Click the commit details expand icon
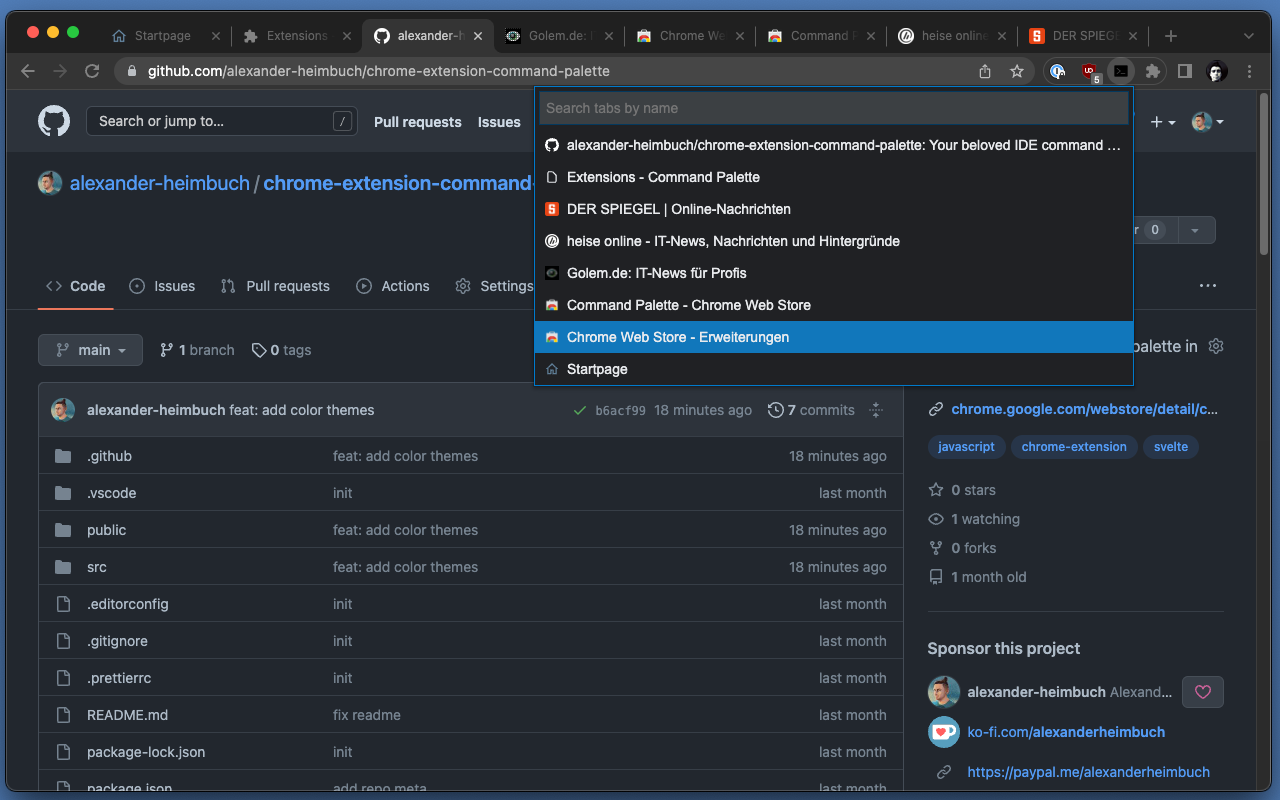 click(x=876, y=410)
